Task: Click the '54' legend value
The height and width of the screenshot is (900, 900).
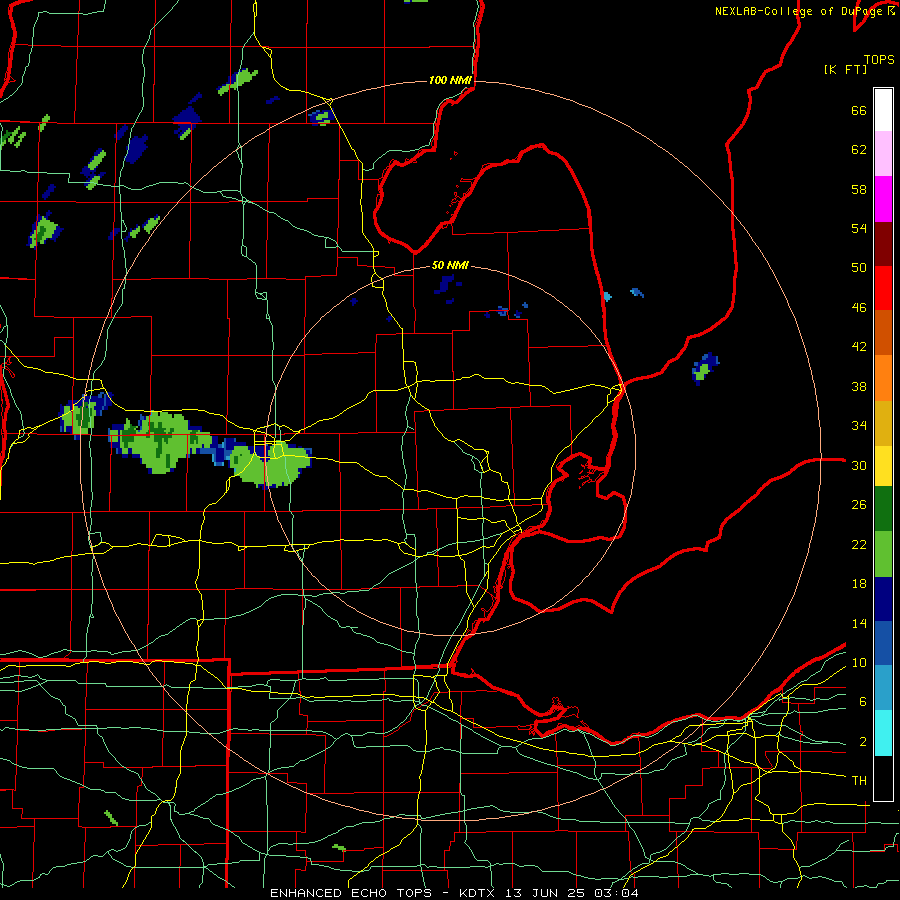Action: click(x=859, y=228)
